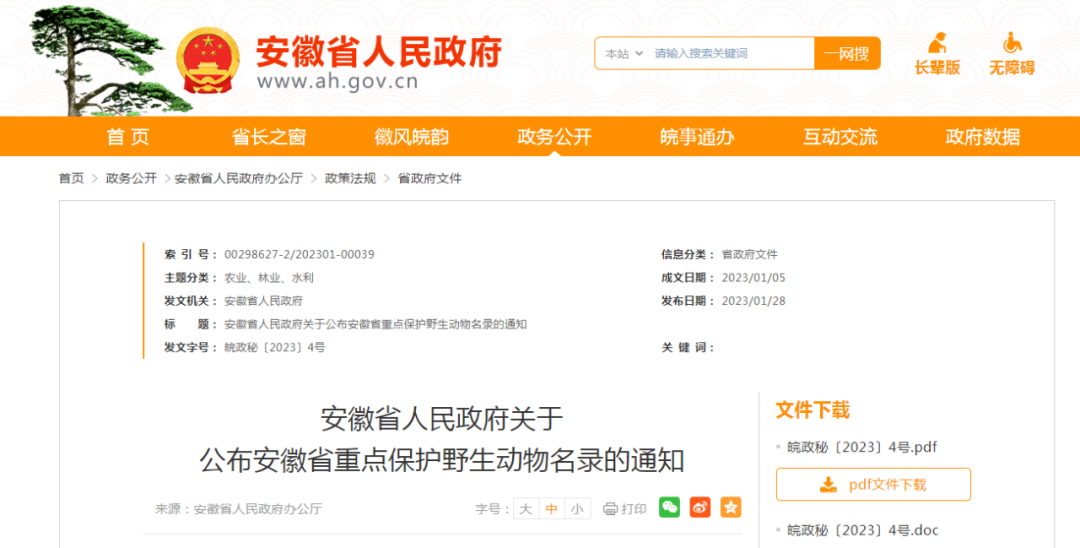Image resolution: width=1080 pixels, height=548 pixels.
Task: Click the orange star favorite icon
Action: point(731,507)
